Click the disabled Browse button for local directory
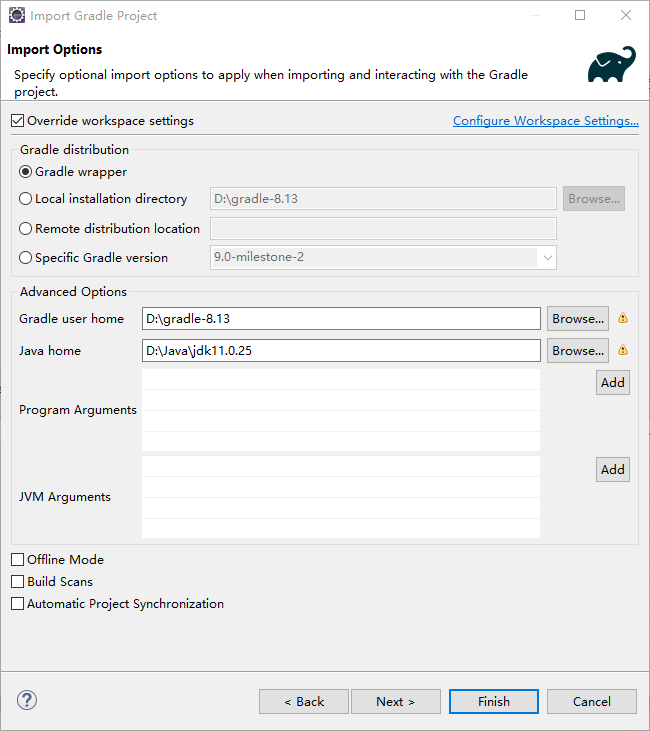650x731 pixels. [594, 199]
